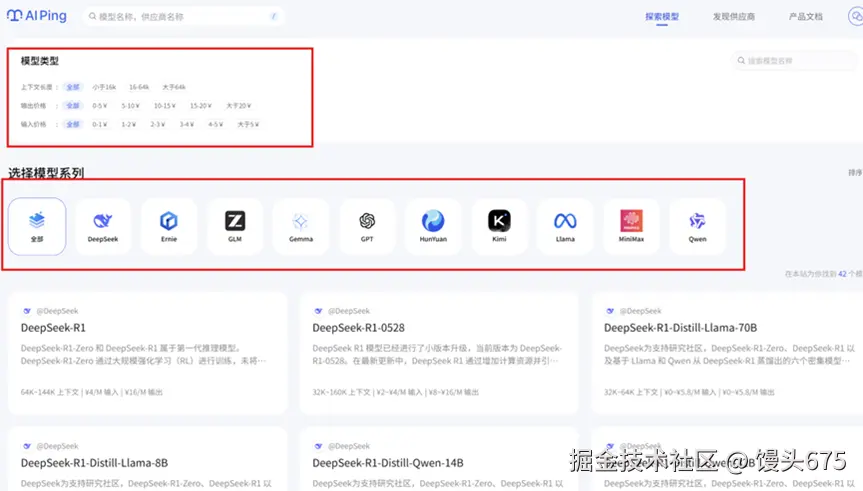Click the 模型类型 heading
863x491 pixels.
point(40,61)
